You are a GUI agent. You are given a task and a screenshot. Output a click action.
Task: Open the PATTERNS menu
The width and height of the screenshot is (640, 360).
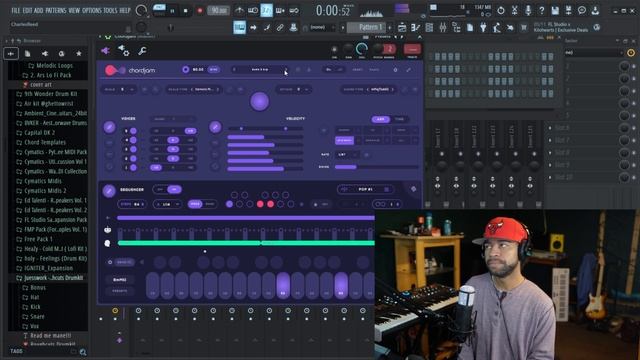click(56, 10)
